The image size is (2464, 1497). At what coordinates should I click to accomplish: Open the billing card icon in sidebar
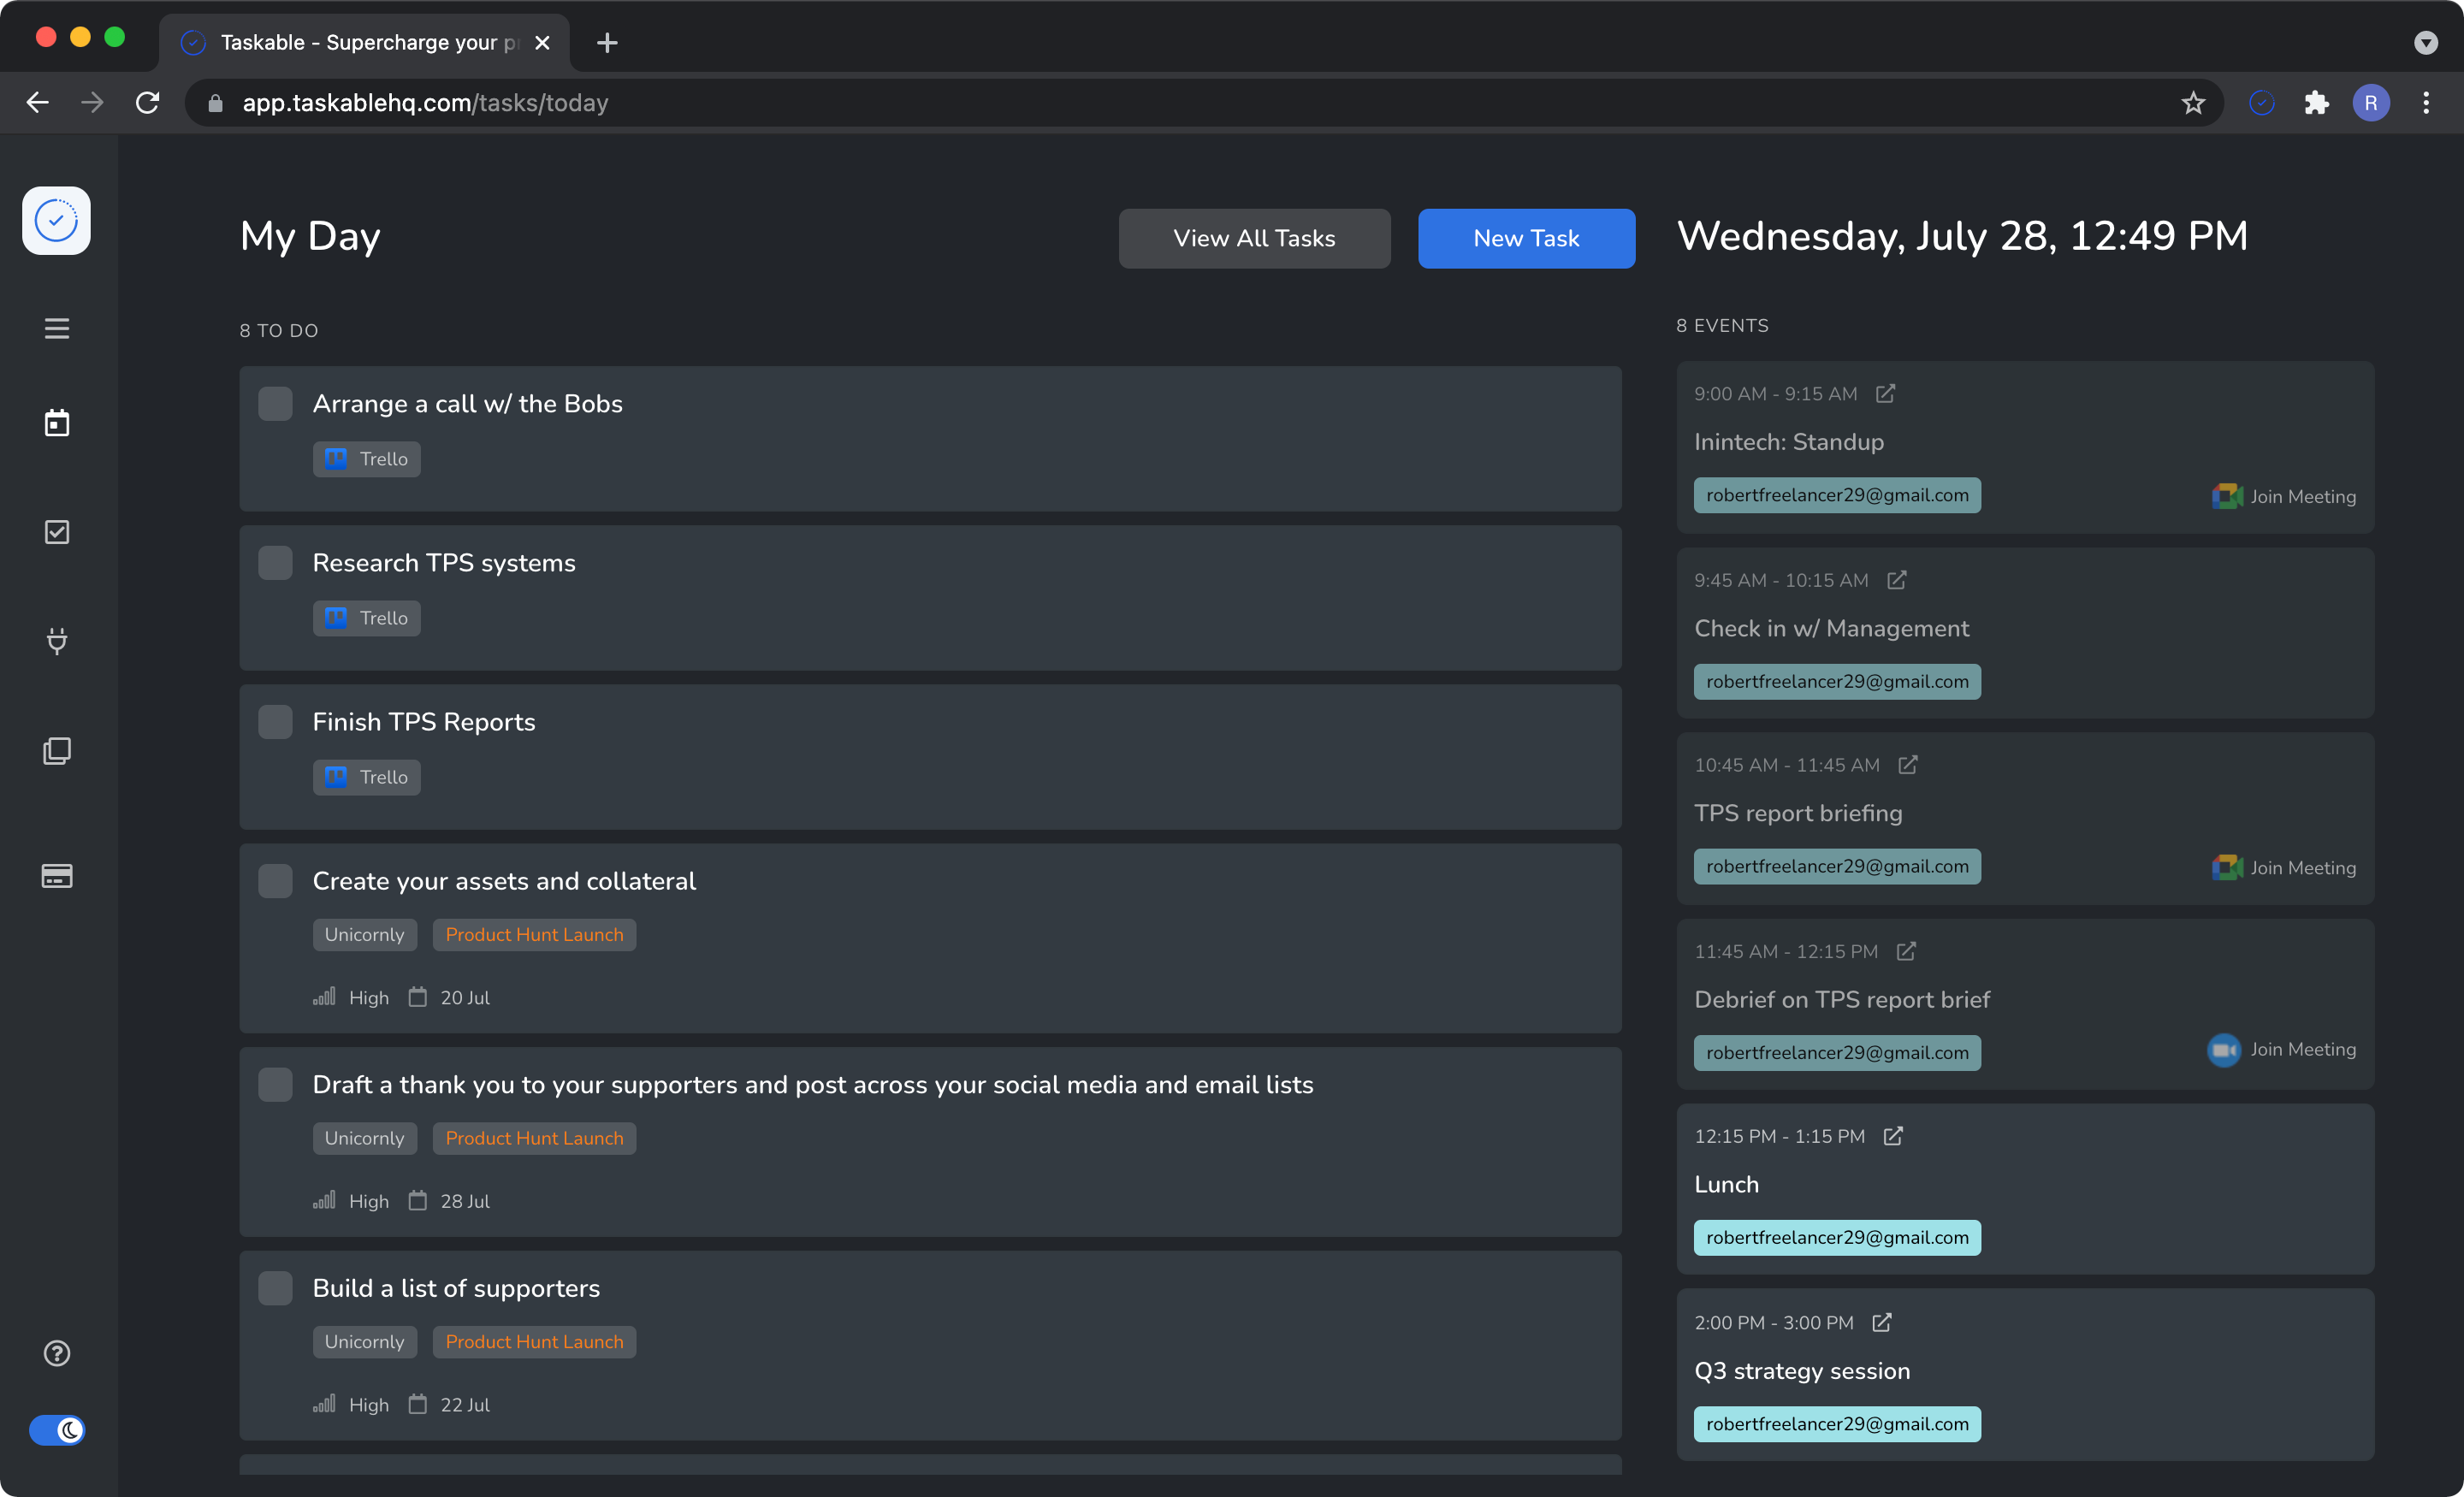57,876
